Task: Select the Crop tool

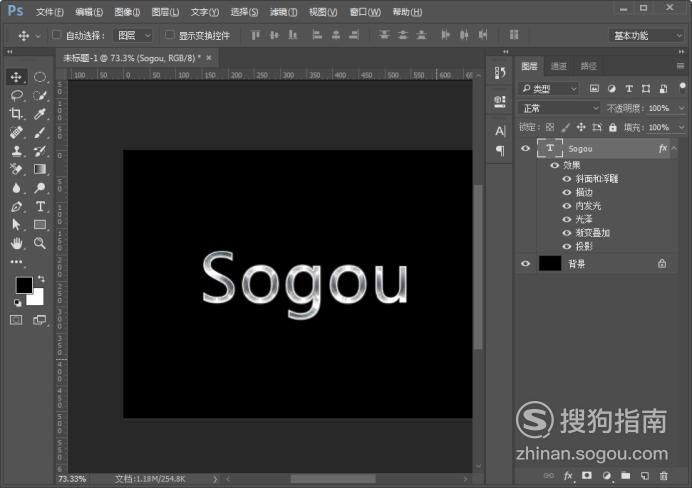Action: pos(16,113)
